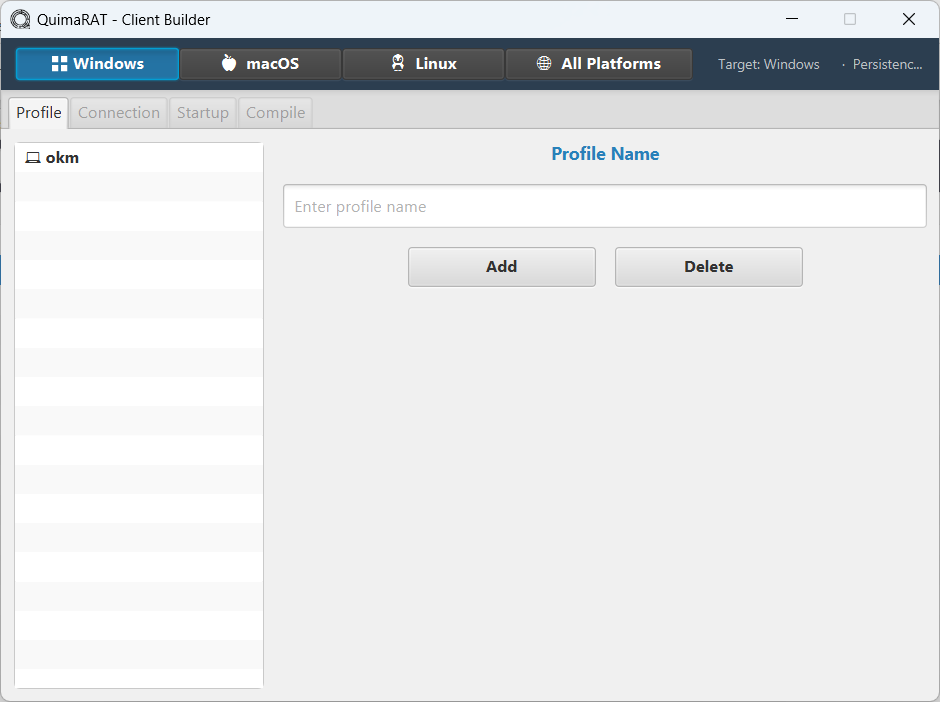Select the macOS build target
940x702 pixels.
tap(260, 62)
